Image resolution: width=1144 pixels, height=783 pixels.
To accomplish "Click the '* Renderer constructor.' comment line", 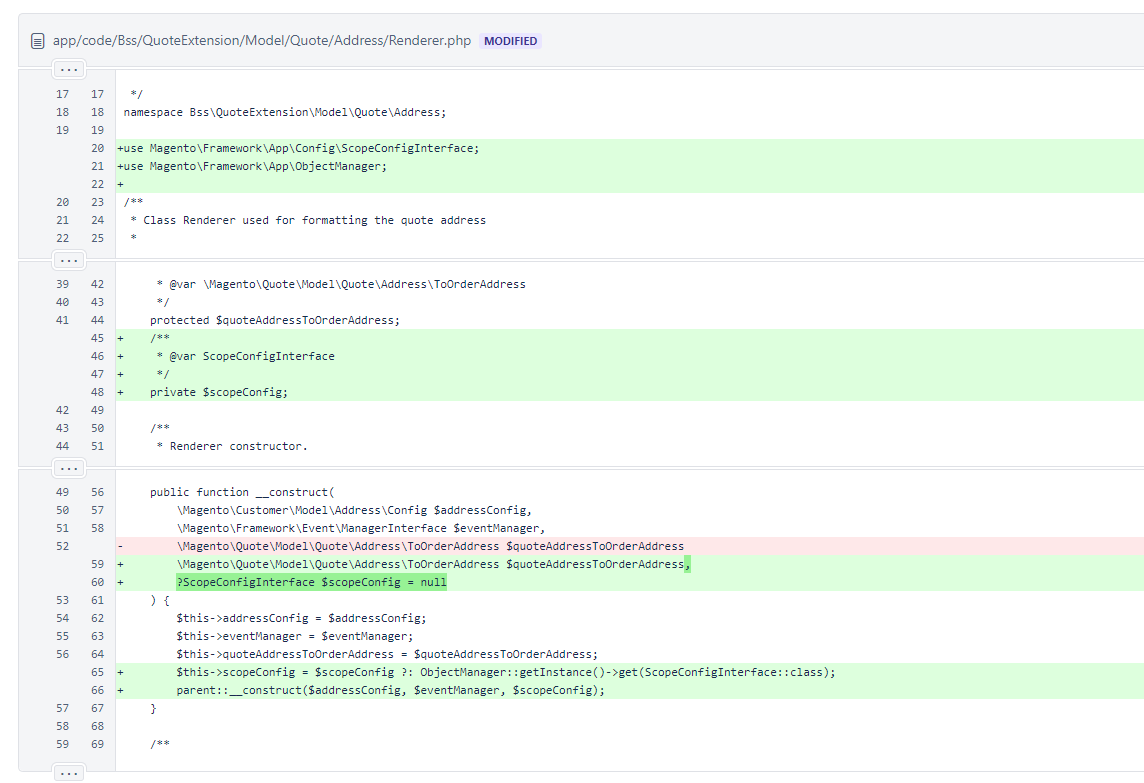I will point(232,446).
